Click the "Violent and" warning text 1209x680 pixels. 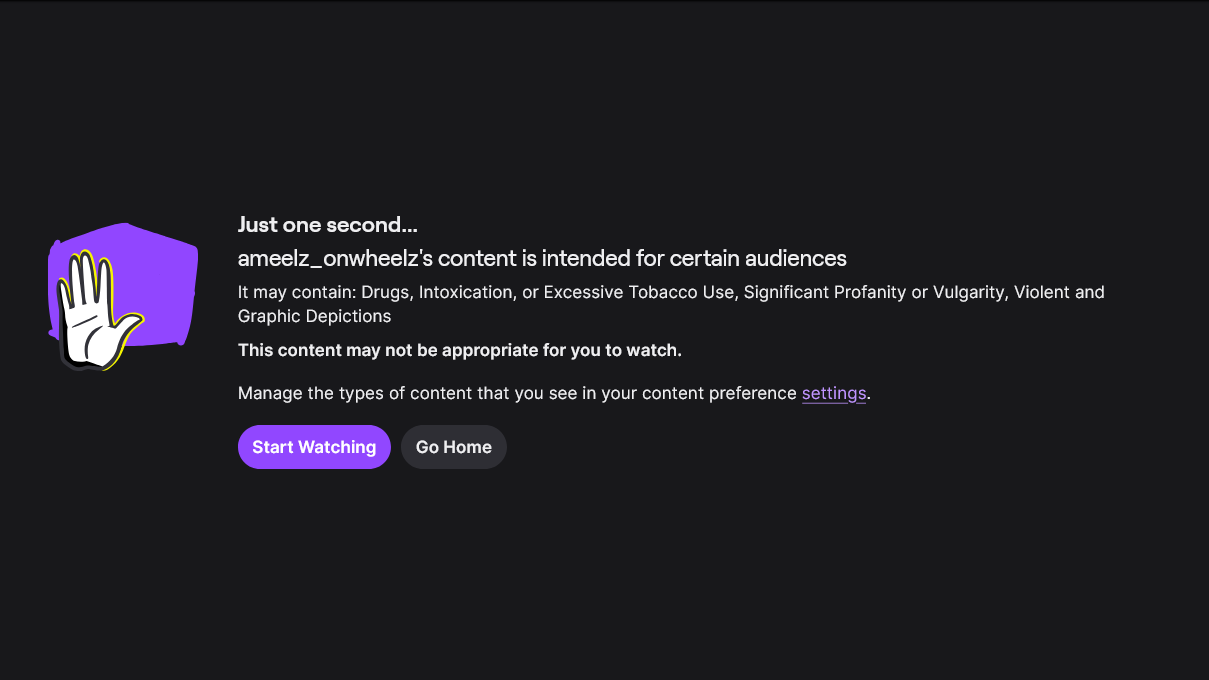(1061, 292)
